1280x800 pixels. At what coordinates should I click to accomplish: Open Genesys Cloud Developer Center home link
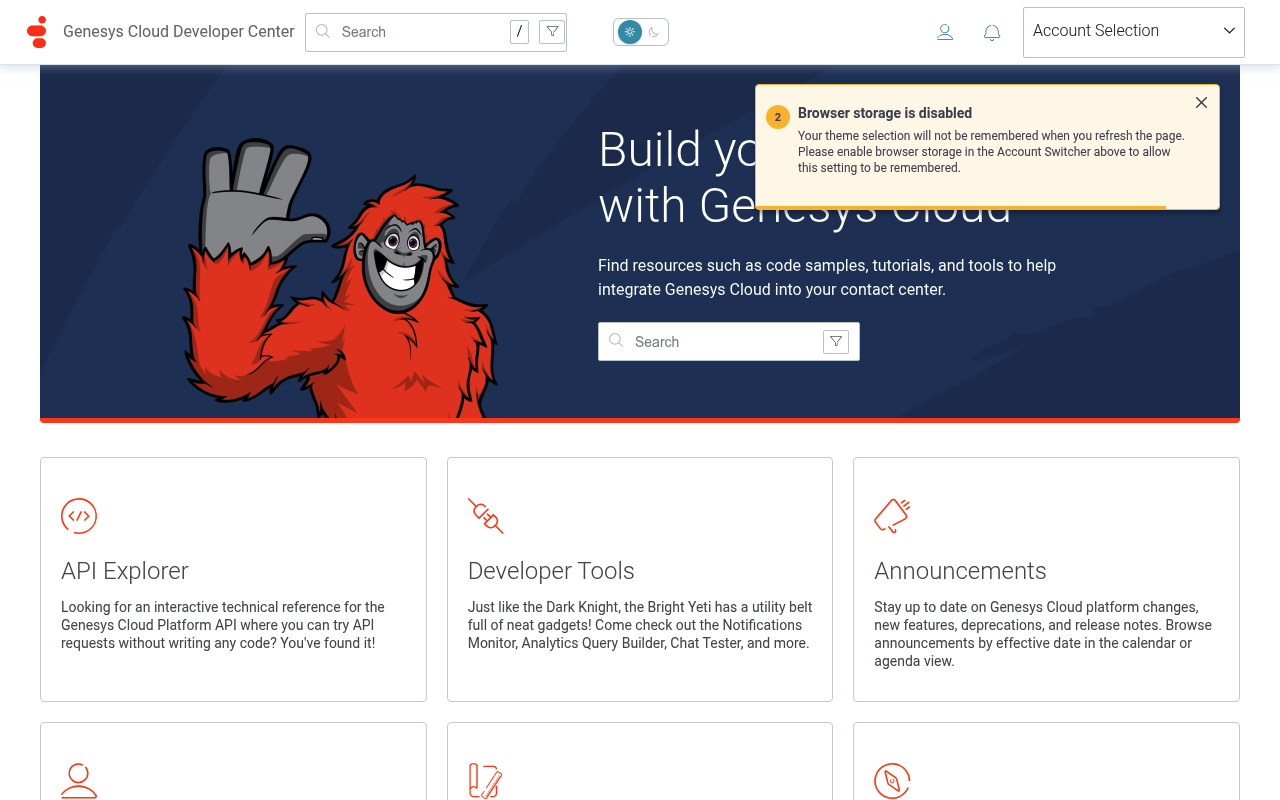[179, 32]
